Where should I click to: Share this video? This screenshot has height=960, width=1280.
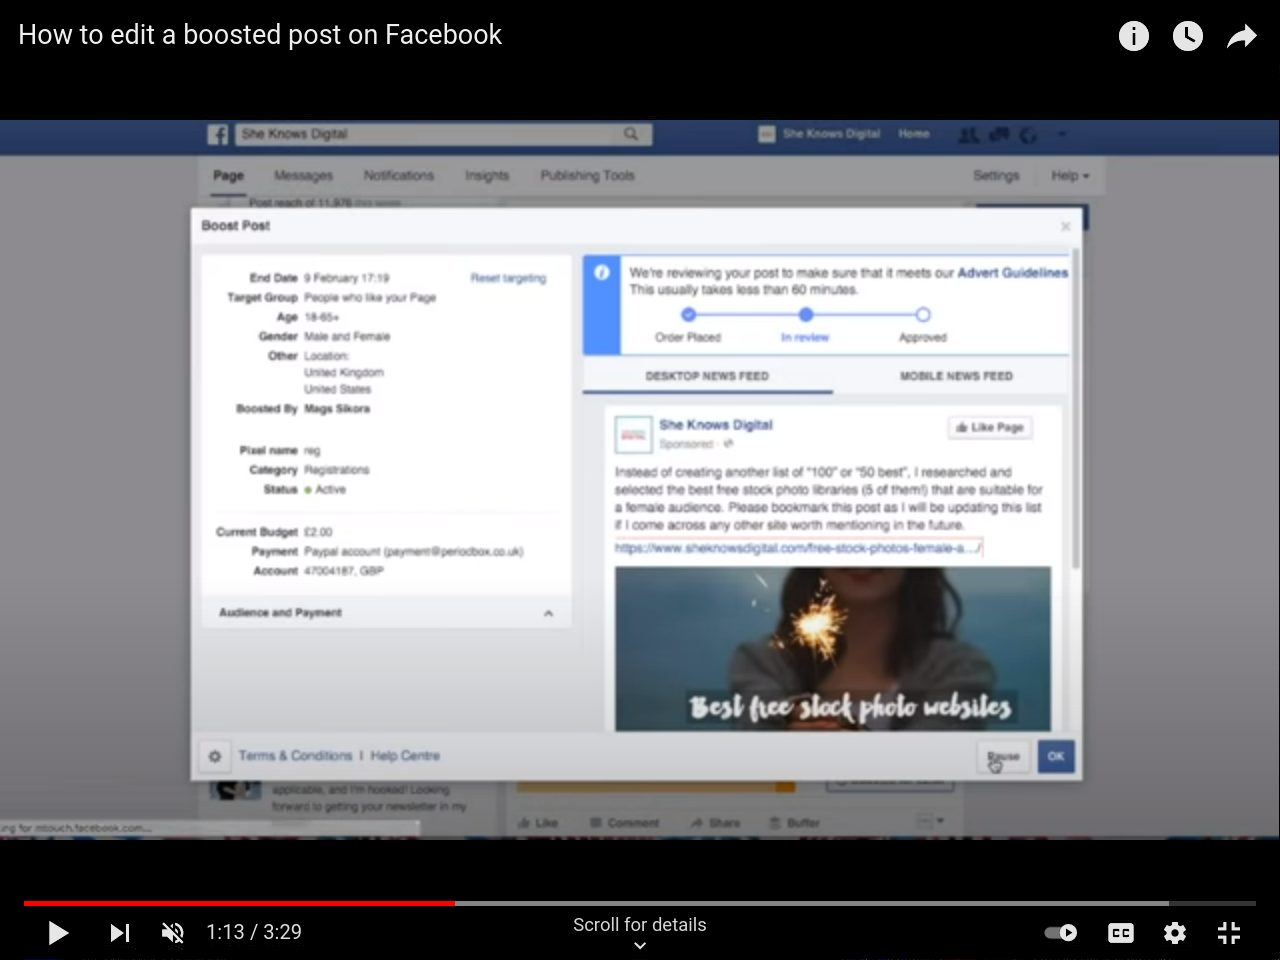(1241, 37)
